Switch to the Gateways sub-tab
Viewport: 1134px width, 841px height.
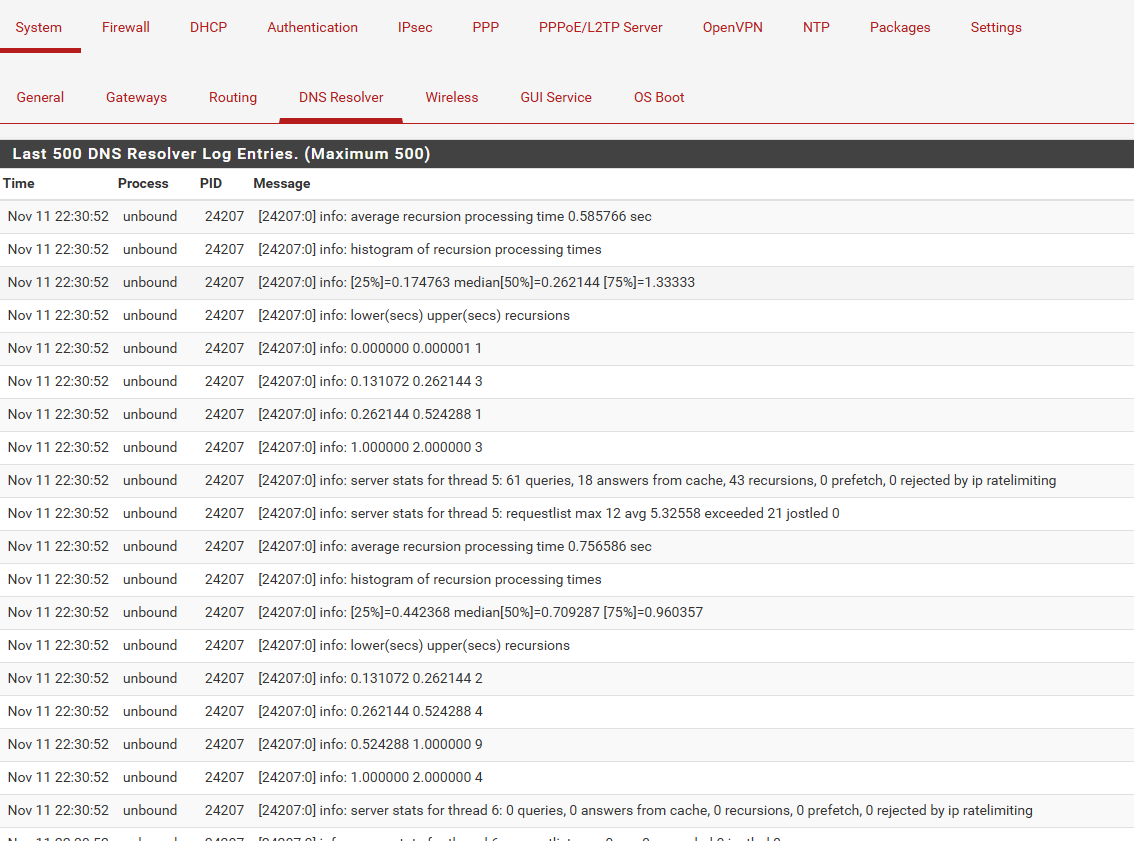(x=136, y=97)
